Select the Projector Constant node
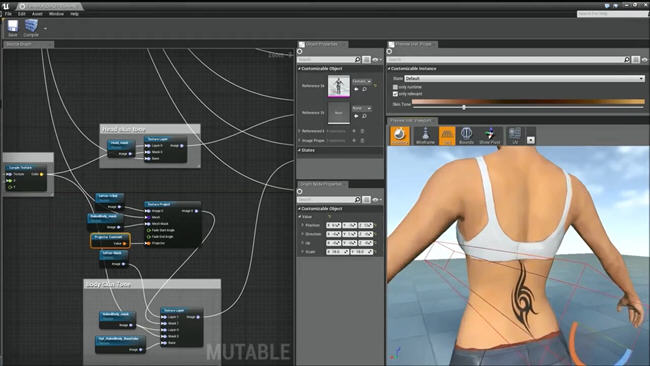650x366 pixels. (110, 240)
